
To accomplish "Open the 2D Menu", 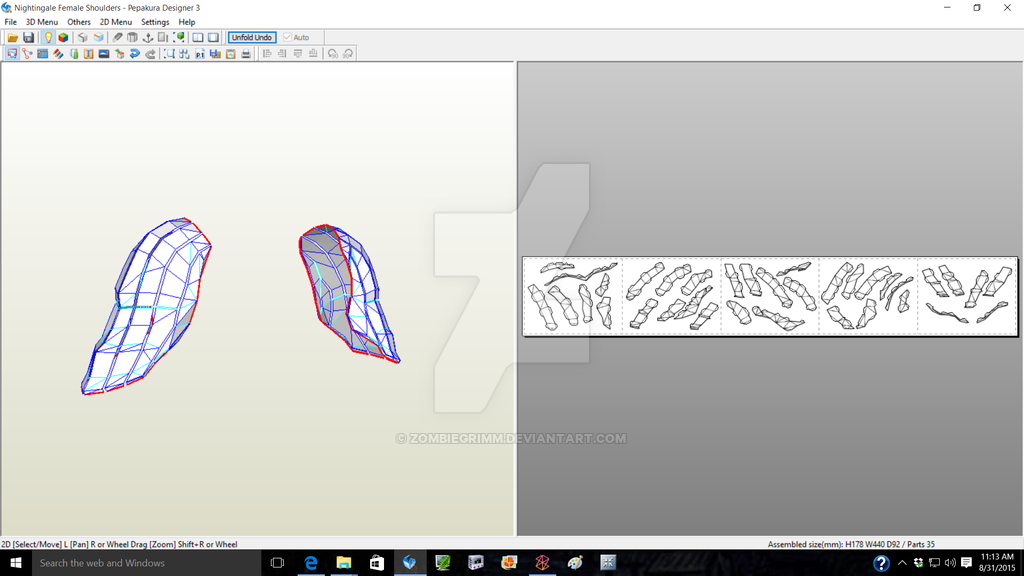I will point(116,22).
